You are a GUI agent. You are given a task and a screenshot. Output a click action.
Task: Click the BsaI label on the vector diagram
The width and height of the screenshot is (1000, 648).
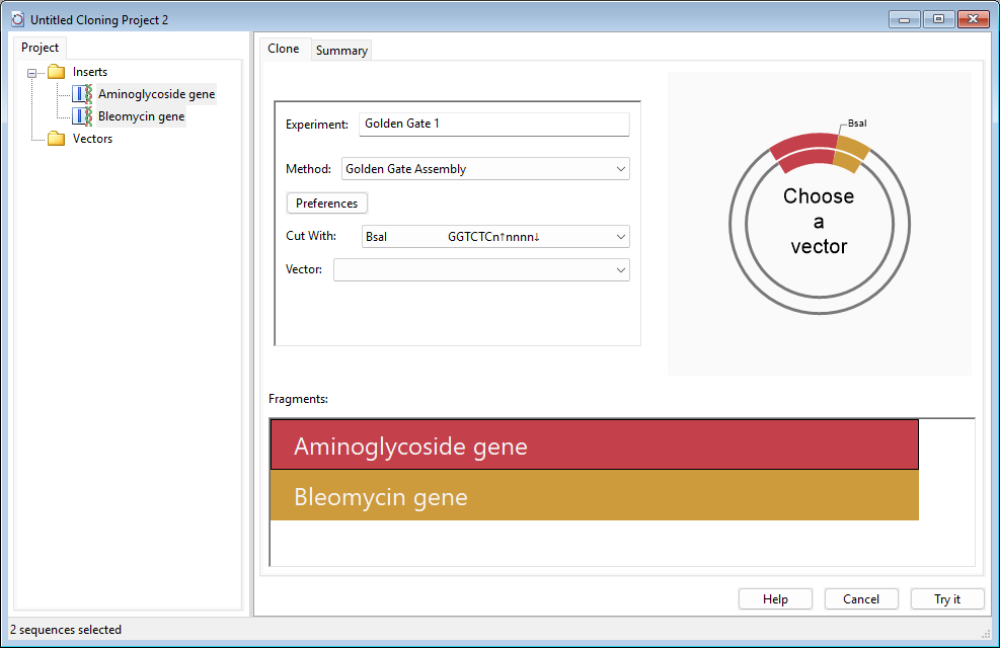(857, 123)
